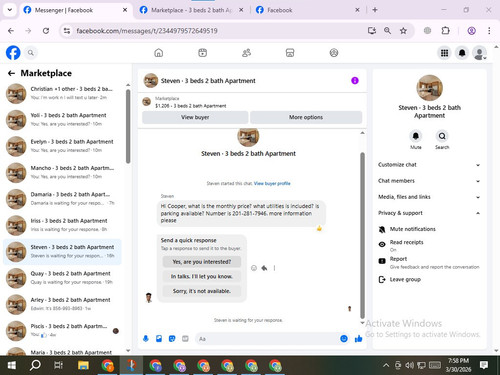Go back using the Marketplace back arrow
The height and width of the screenshot is (375, 500).
click(11, 73)
